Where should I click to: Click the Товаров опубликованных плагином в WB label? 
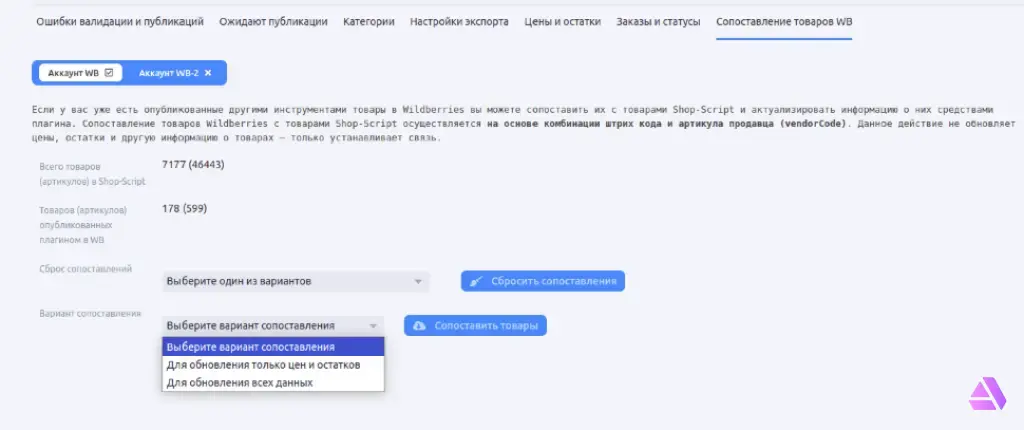click(83, 225)
